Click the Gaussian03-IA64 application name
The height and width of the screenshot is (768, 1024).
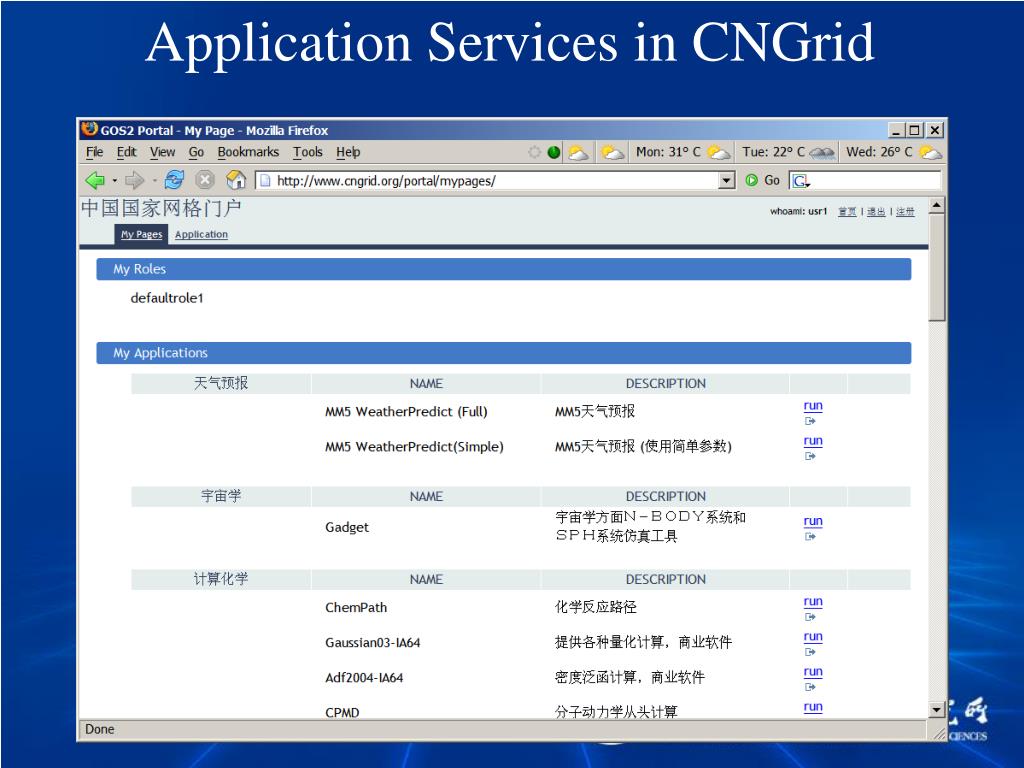tap(373, 643)
